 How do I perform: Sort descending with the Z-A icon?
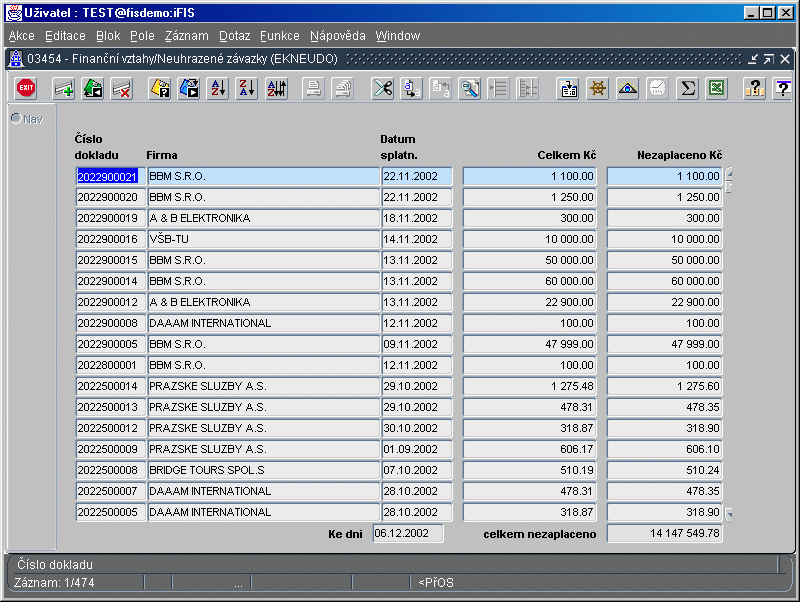pyautogui.click(x=247, y=89)
